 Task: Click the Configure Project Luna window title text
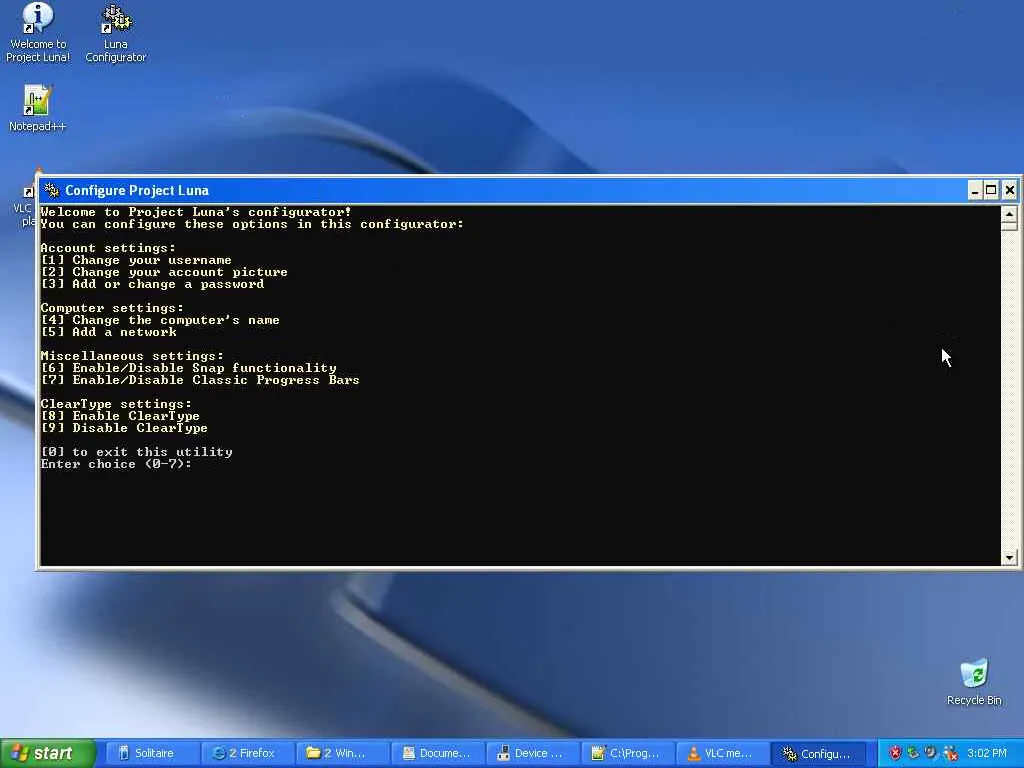137,191
